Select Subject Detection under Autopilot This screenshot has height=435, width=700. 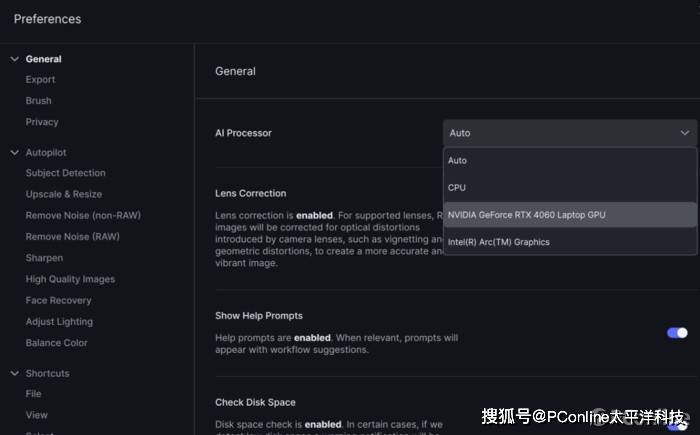coord(65,173)
